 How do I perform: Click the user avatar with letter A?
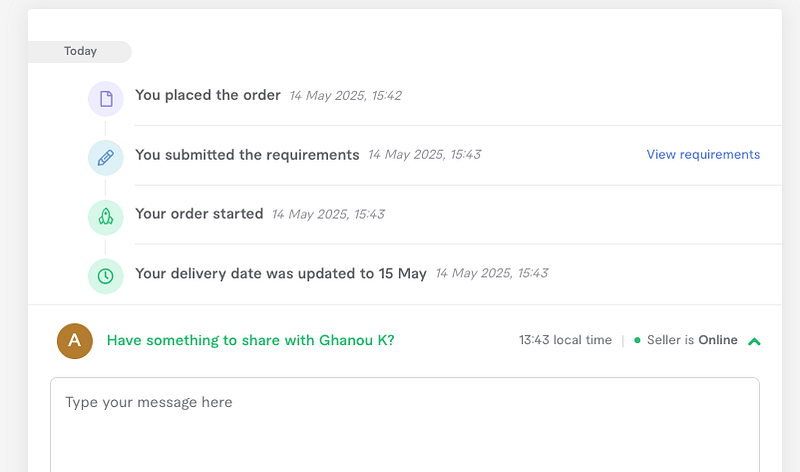74,341
